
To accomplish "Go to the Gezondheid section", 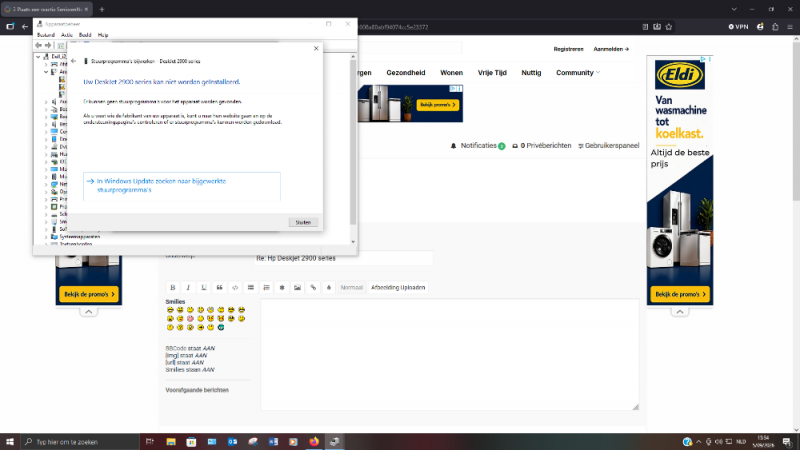I will (x=406, y=72).
